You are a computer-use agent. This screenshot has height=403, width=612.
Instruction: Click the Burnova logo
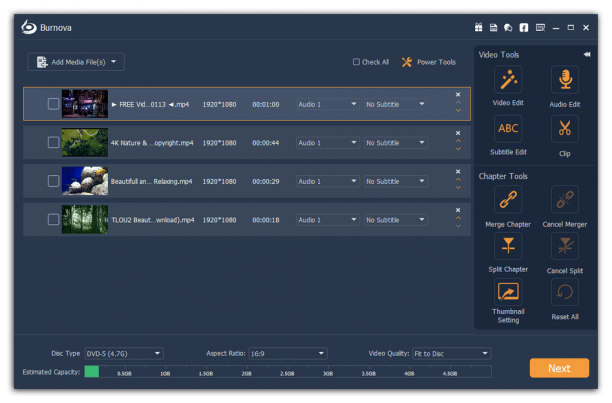(29, 27)
